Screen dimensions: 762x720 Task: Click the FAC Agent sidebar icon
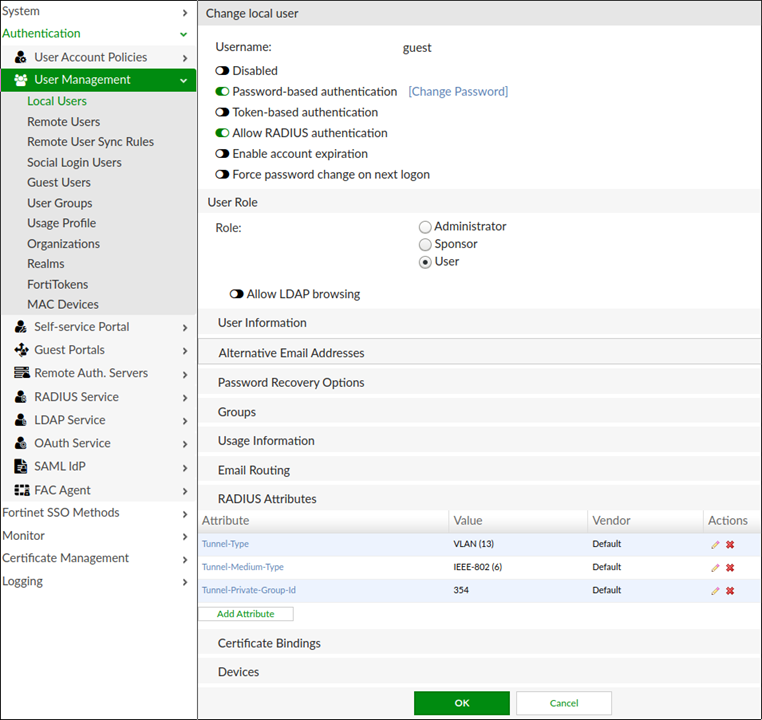[x=21, y=490]
